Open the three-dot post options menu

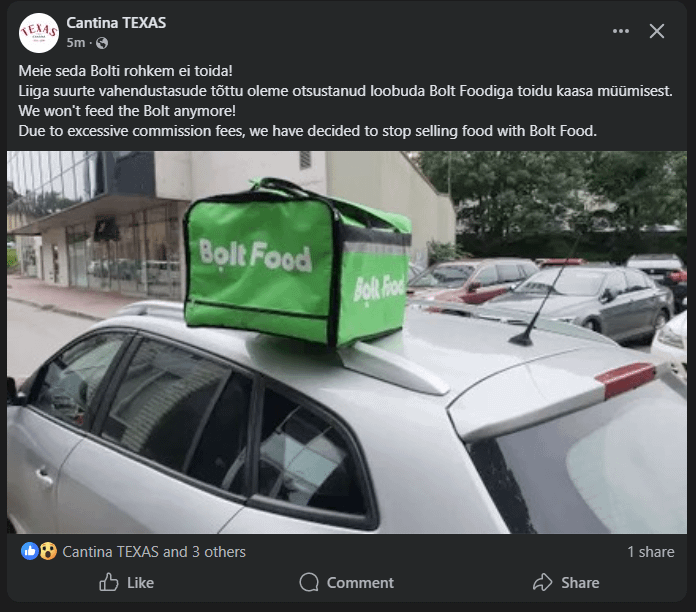pos(621,31)
